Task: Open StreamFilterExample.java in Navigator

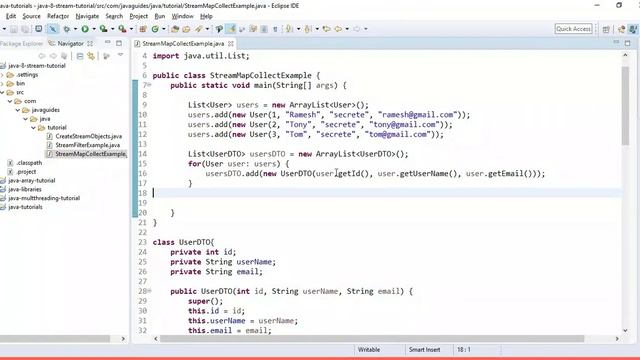Action: point(88,145)
